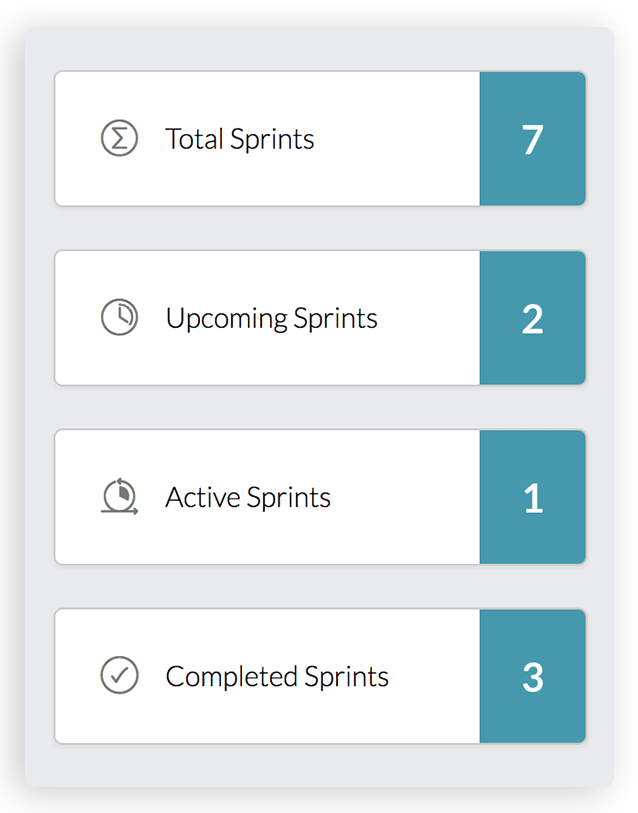638x813 pixels.
Task: Click the checkmark icon beside Completed Sprints
Action: coord(119,675)
